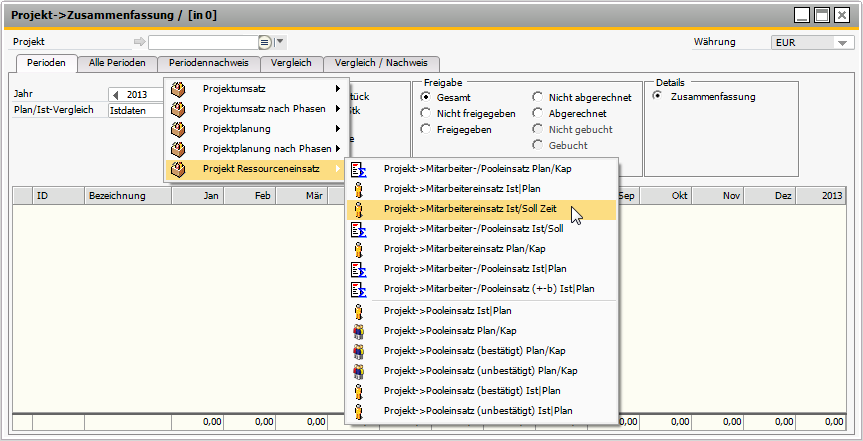This screenshot has width=863, height=441.
Task: Click the box icon beside Projektumsatz
Action: 178,89
